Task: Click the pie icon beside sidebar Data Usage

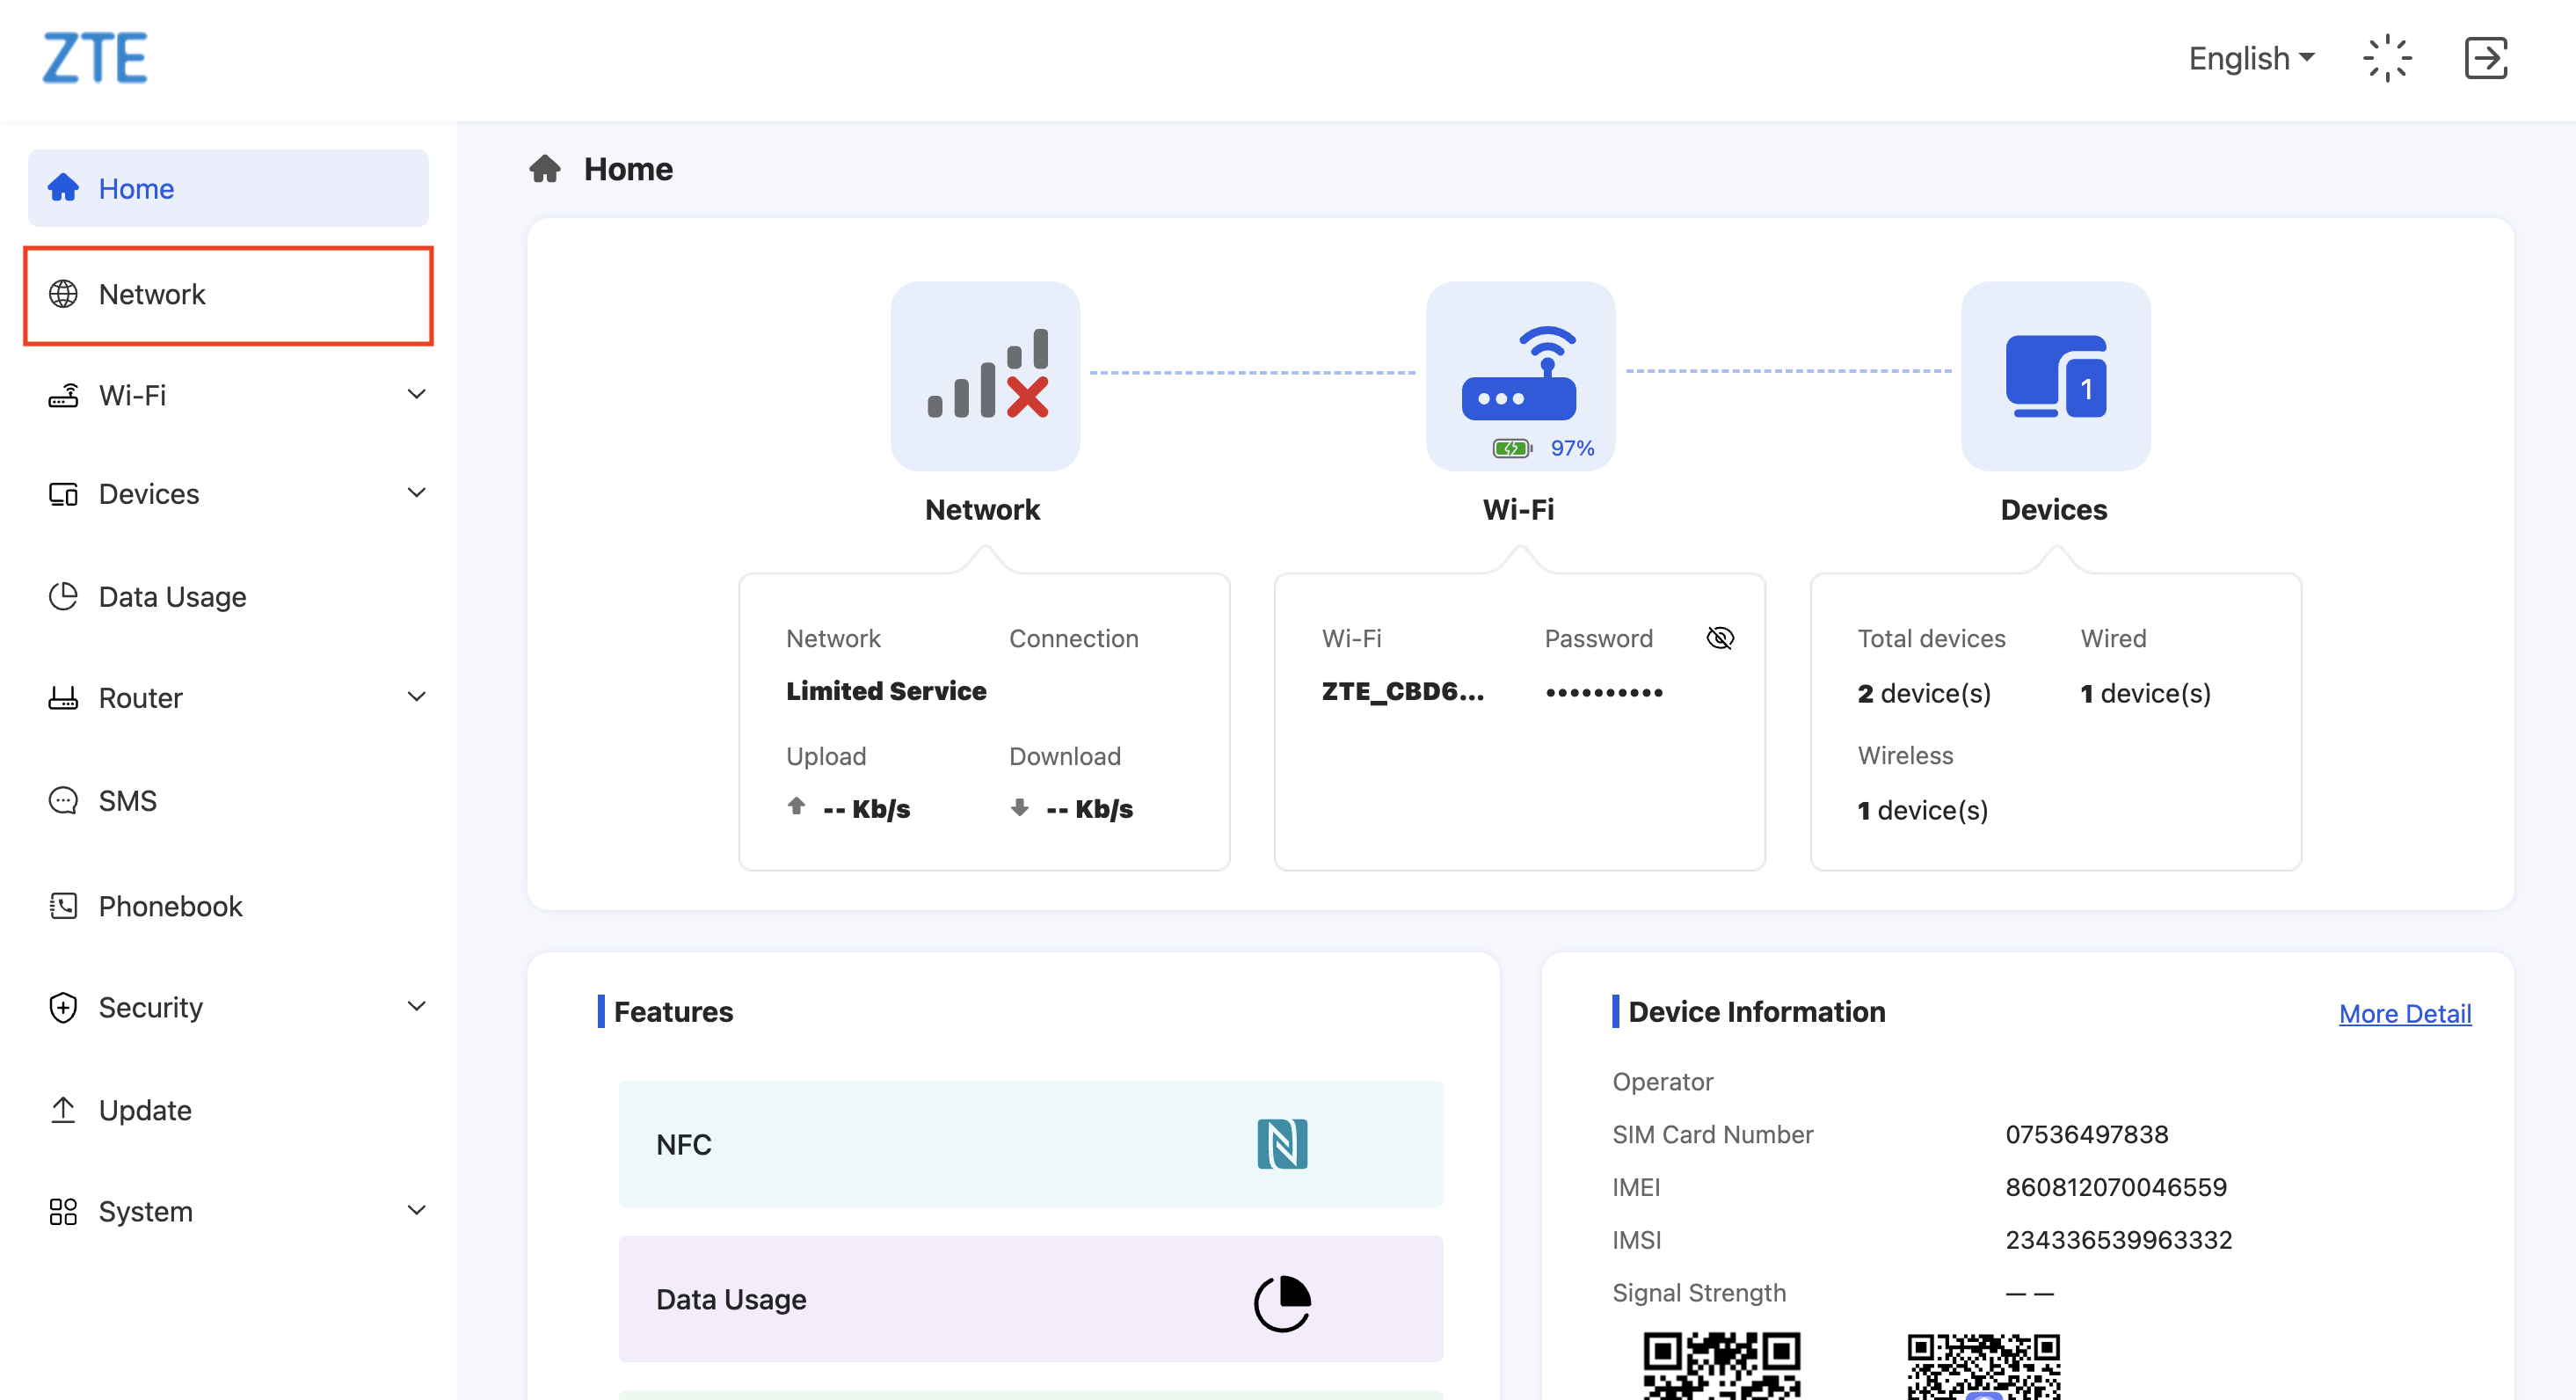Action: [x=63, y=596]
